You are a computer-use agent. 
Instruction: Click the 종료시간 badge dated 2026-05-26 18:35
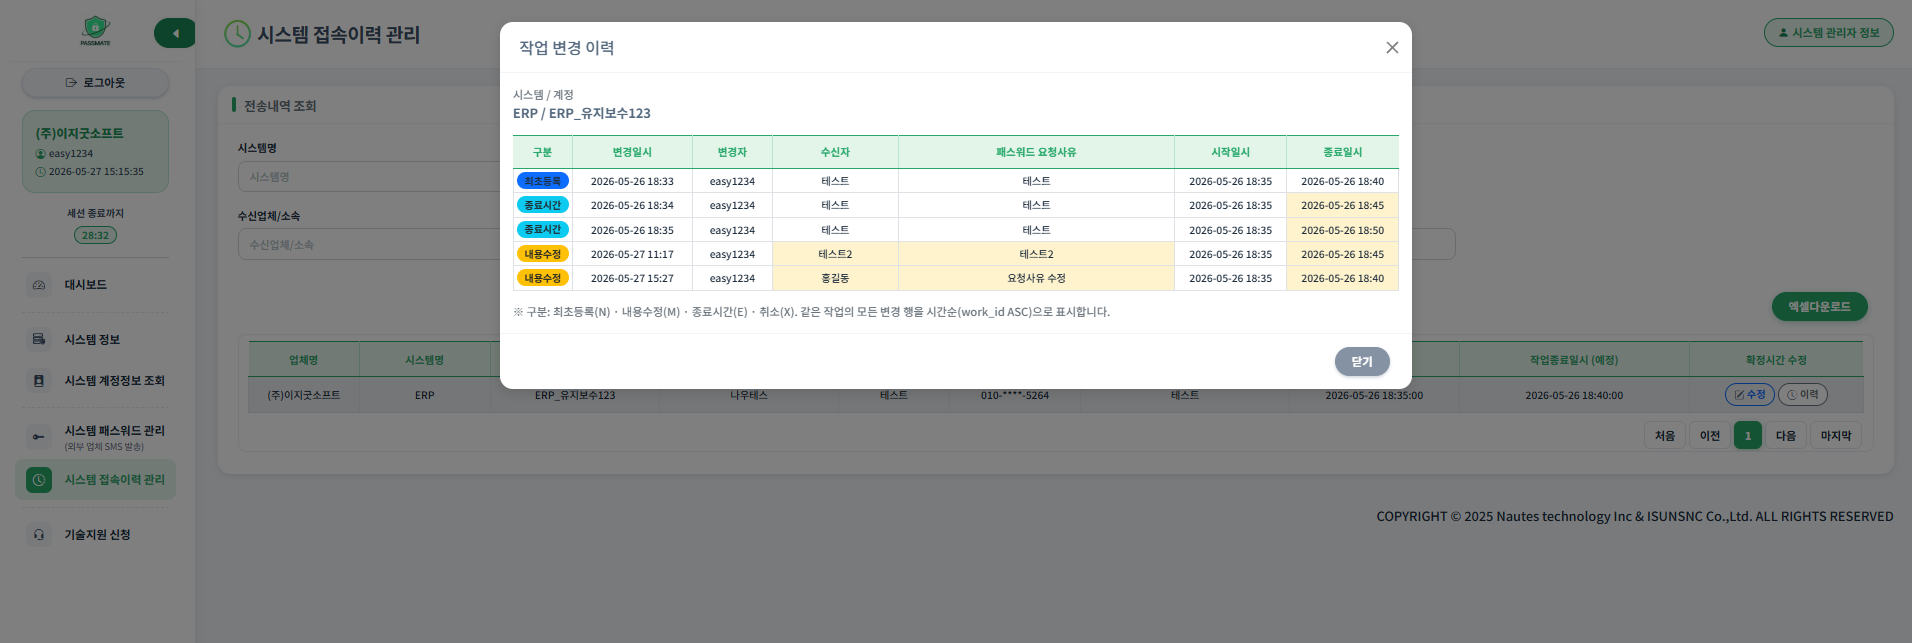click(543, 230)
